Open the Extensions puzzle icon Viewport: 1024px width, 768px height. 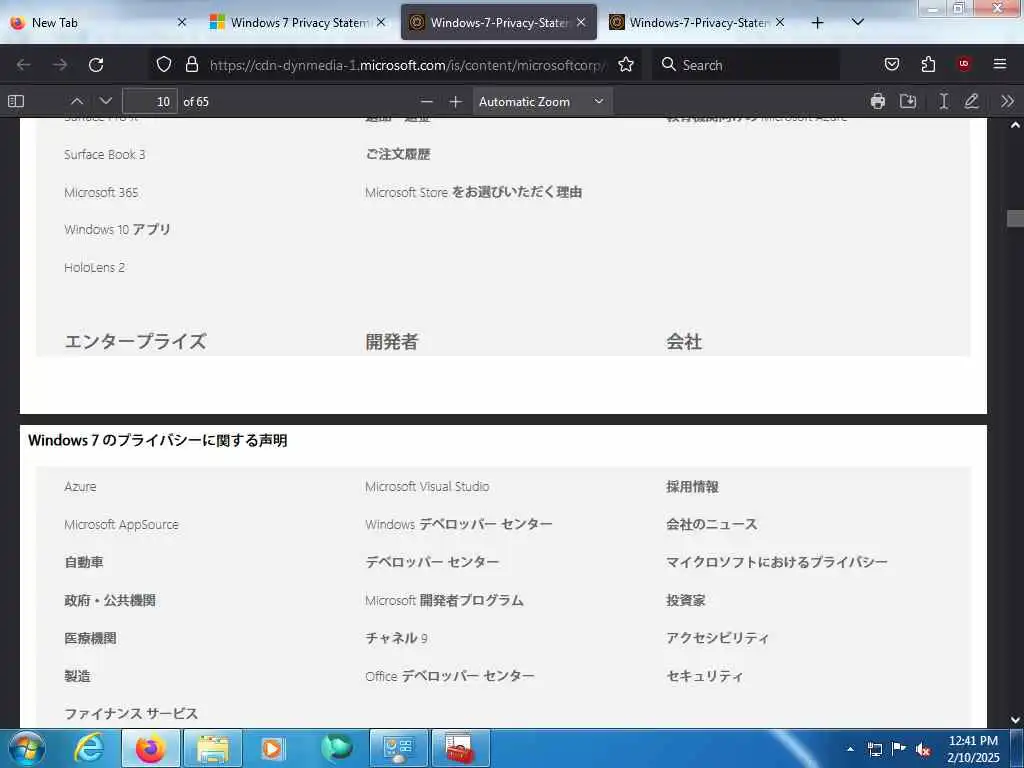(928, 64)
